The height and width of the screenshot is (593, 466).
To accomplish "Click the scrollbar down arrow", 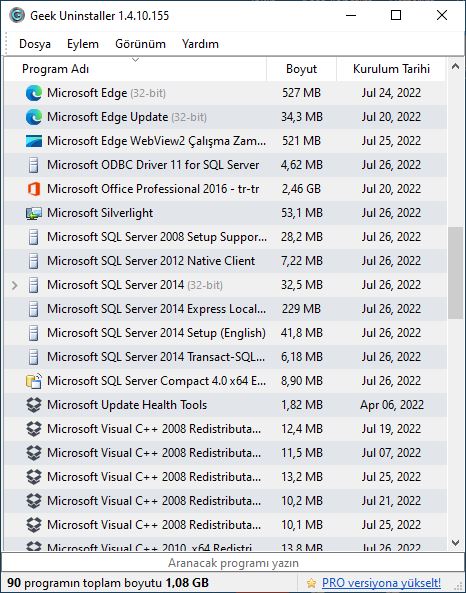I will point(455,543).
